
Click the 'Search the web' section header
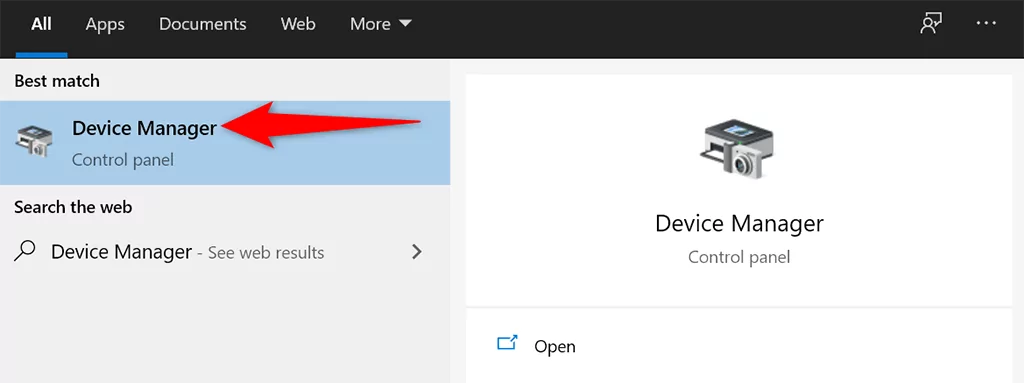tap(73, 207)
